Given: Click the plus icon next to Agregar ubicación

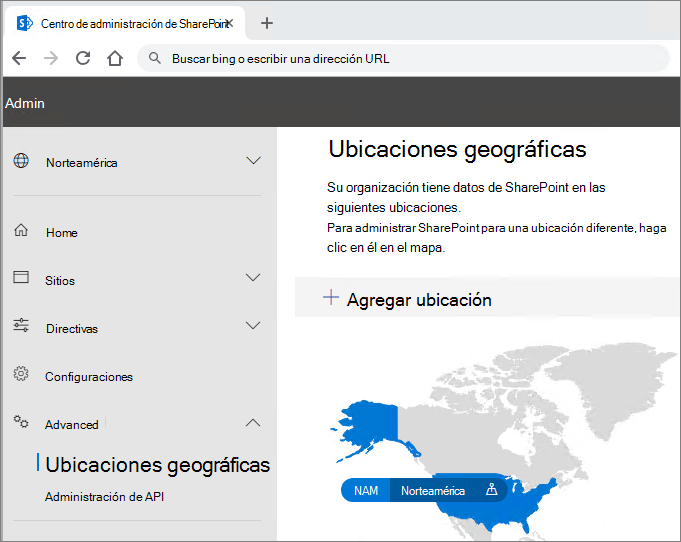Looking at the screenshot, I should 331,297.
